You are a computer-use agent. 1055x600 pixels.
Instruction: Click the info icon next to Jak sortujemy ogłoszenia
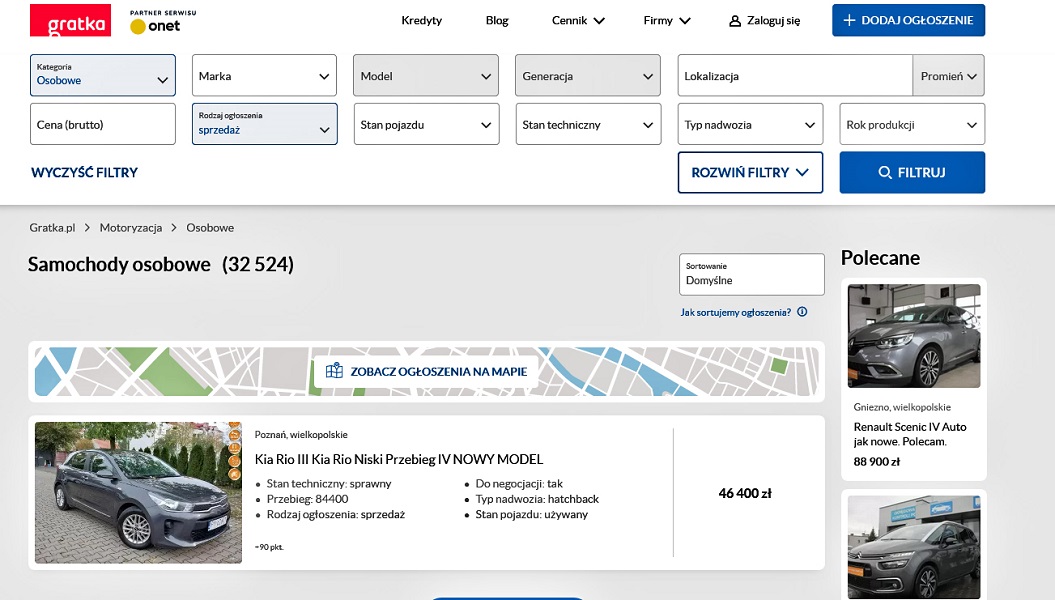coord(802,312)
